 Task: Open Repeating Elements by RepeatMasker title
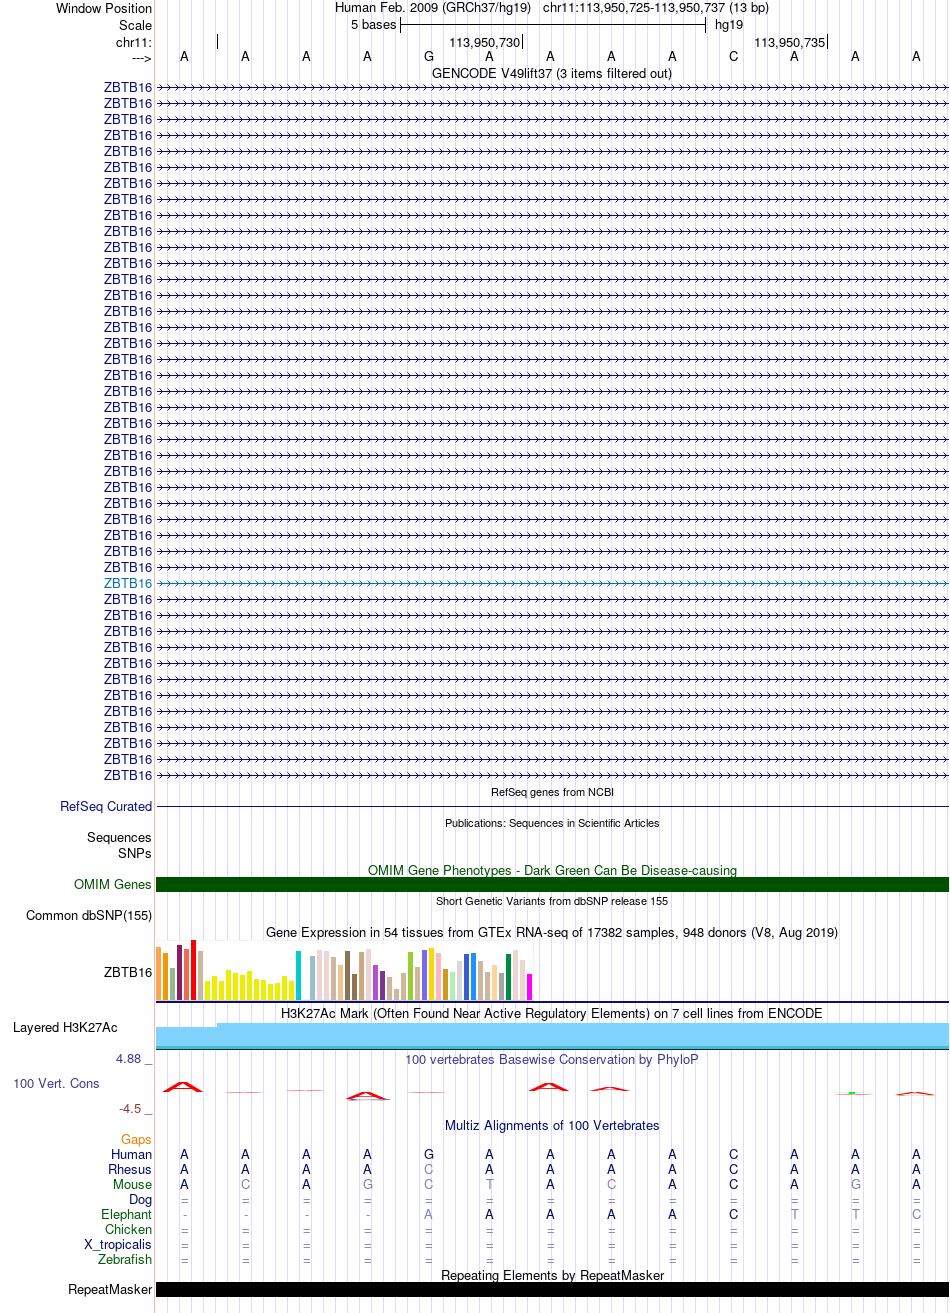pos(552,1275)
